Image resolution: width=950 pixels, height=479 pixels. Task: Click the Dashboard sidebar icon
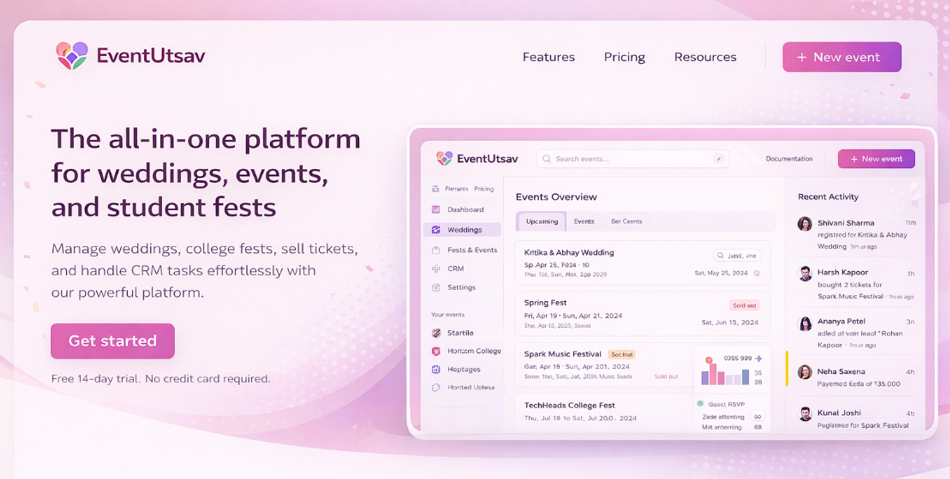coord(436,210)
